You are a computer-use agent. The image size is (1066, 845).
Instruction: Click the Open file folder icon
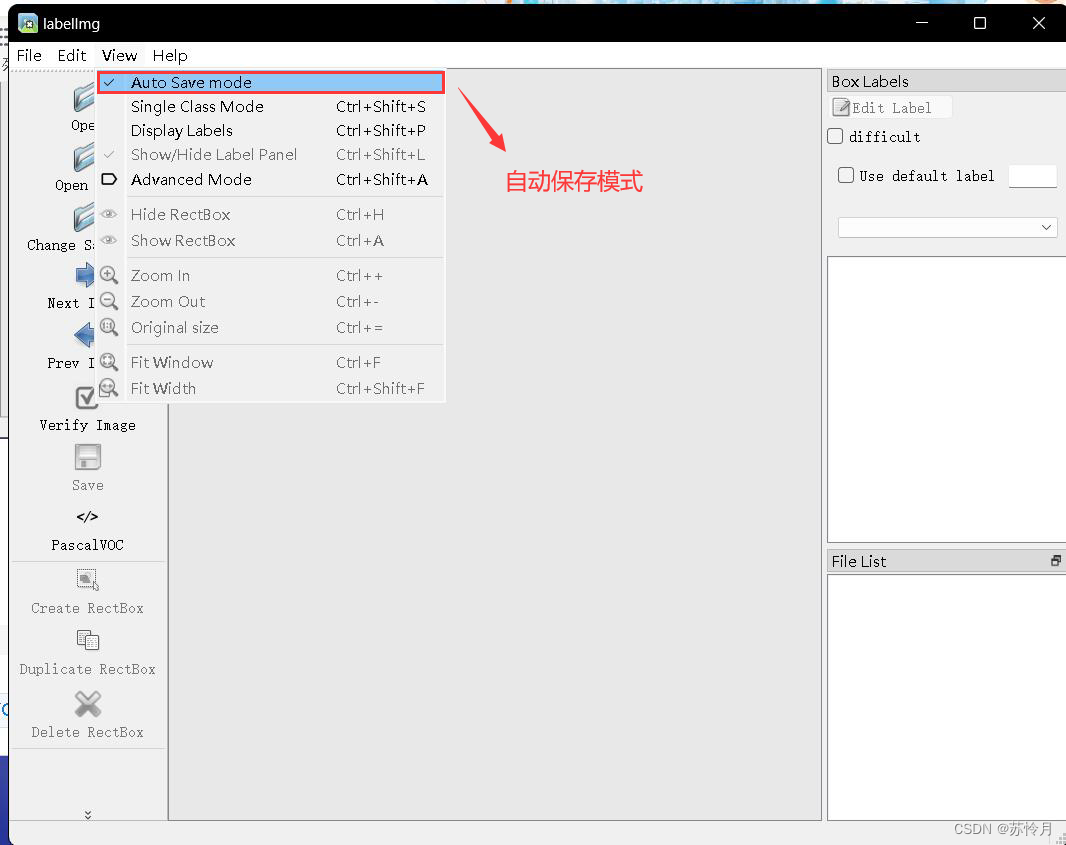pos(84,99)
